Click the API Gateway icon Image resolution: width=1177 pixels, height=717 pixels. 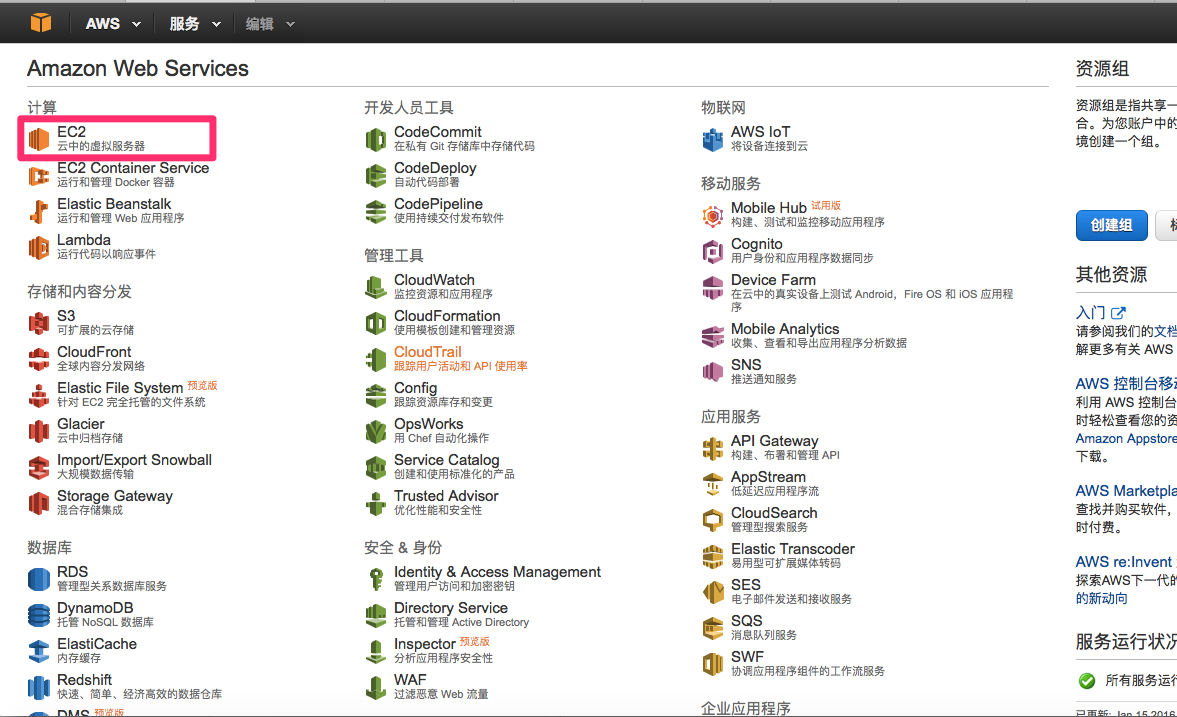click(713, 448)
